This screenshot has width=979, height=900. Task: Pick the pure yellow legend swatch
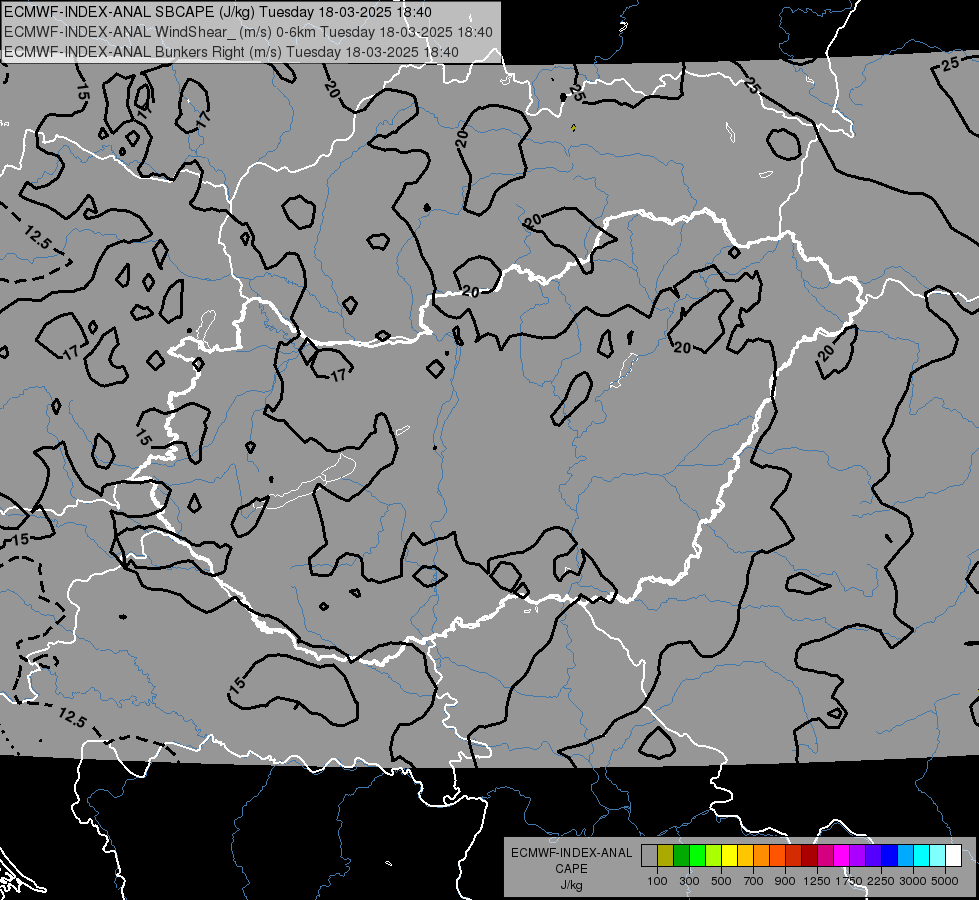click(x=729, y=856)
